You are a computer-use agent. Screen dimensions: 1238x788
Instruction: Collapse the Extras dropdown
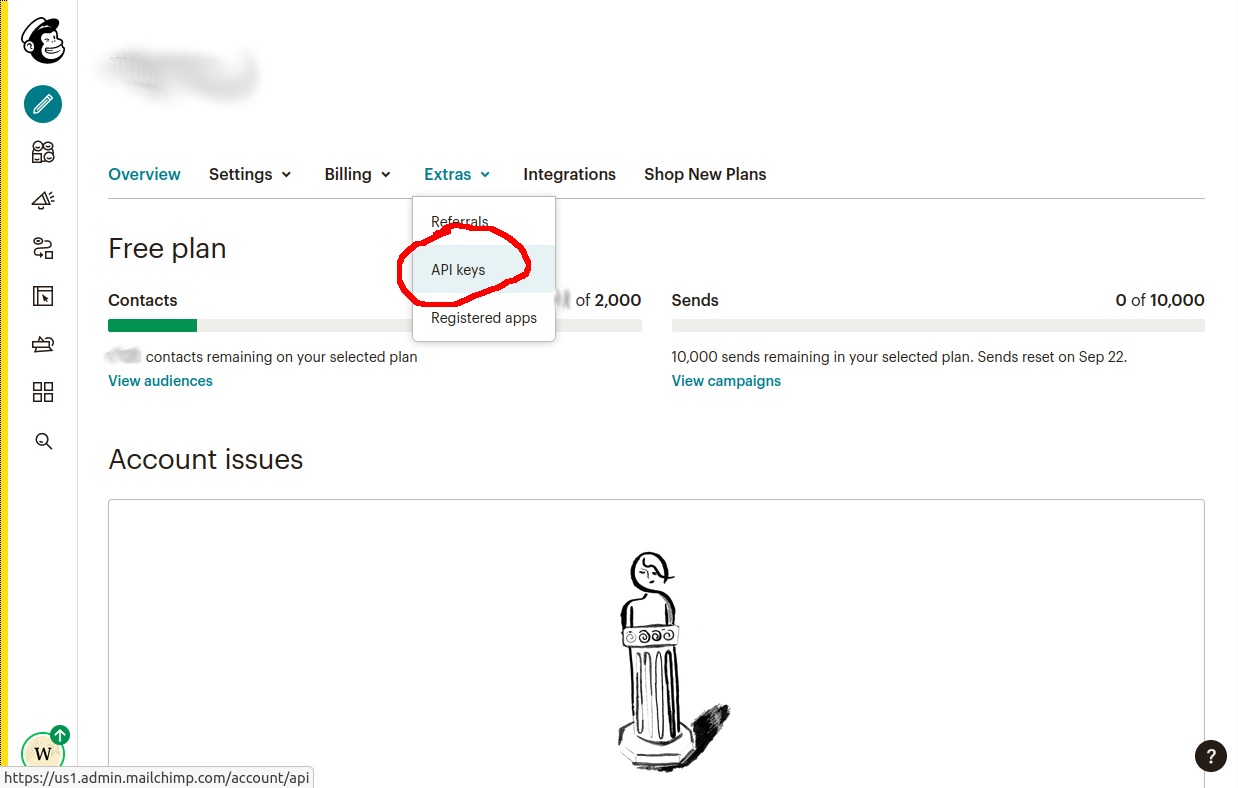(x=457, y=174)
